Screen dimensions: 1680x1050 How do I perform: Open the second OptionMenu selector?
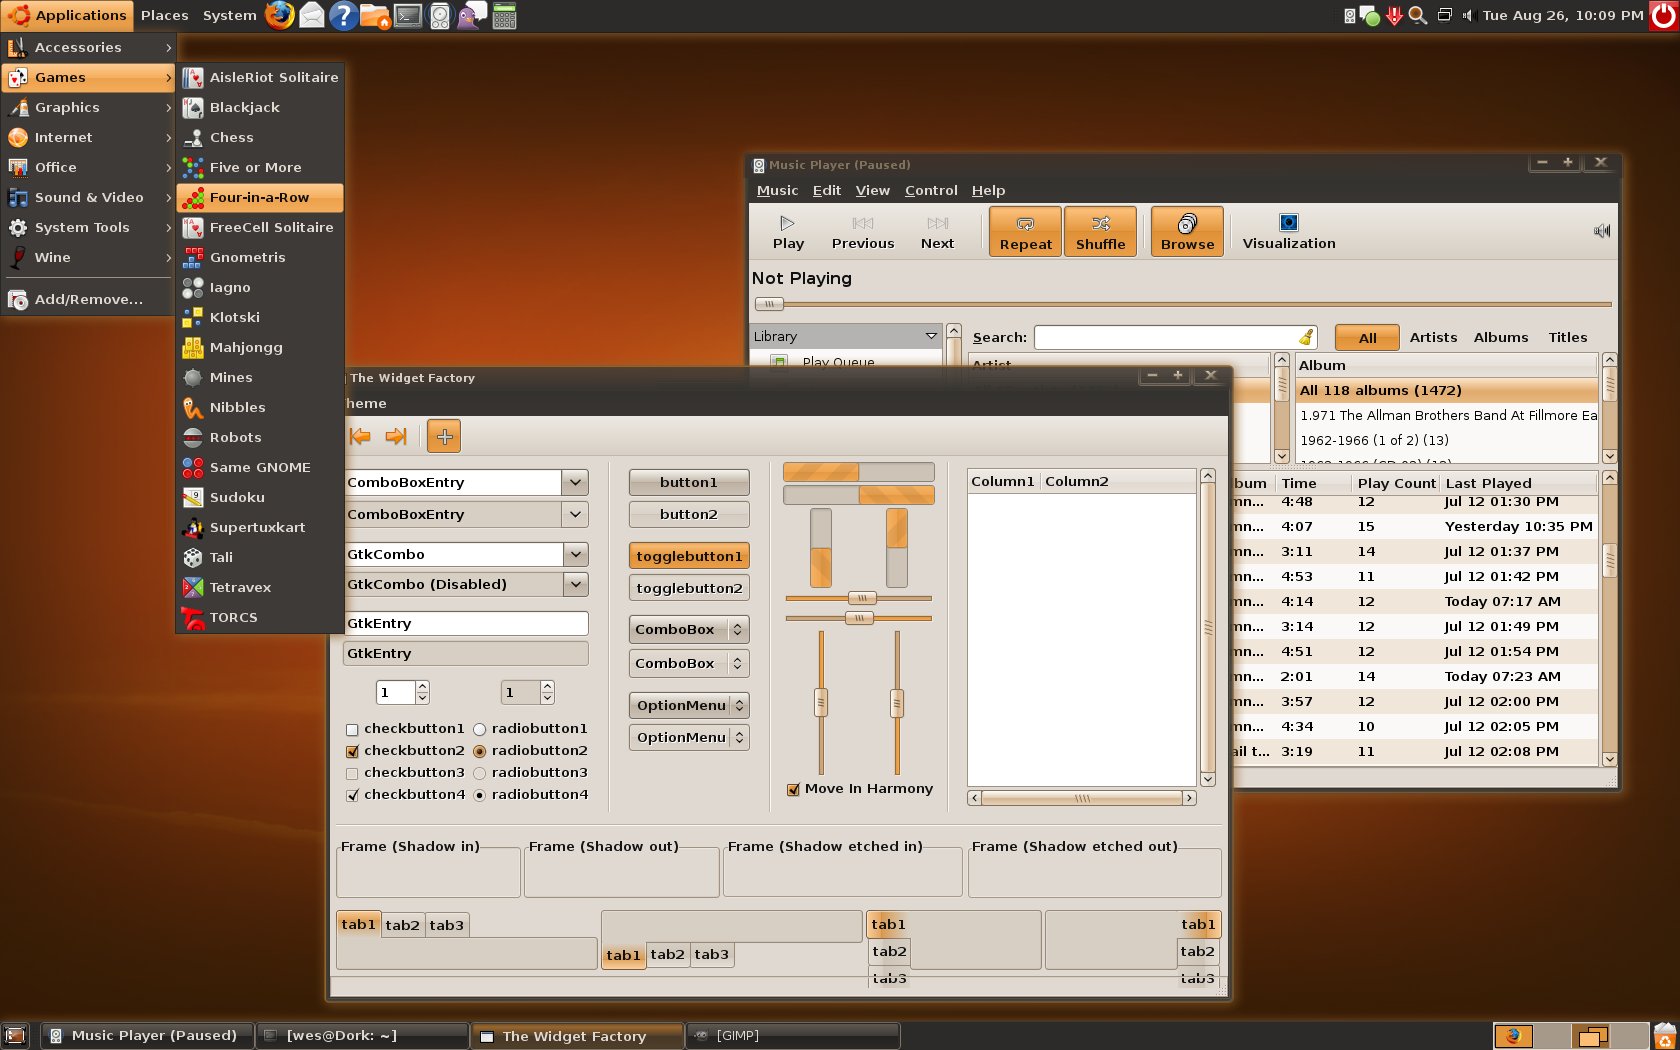(689, 738)
